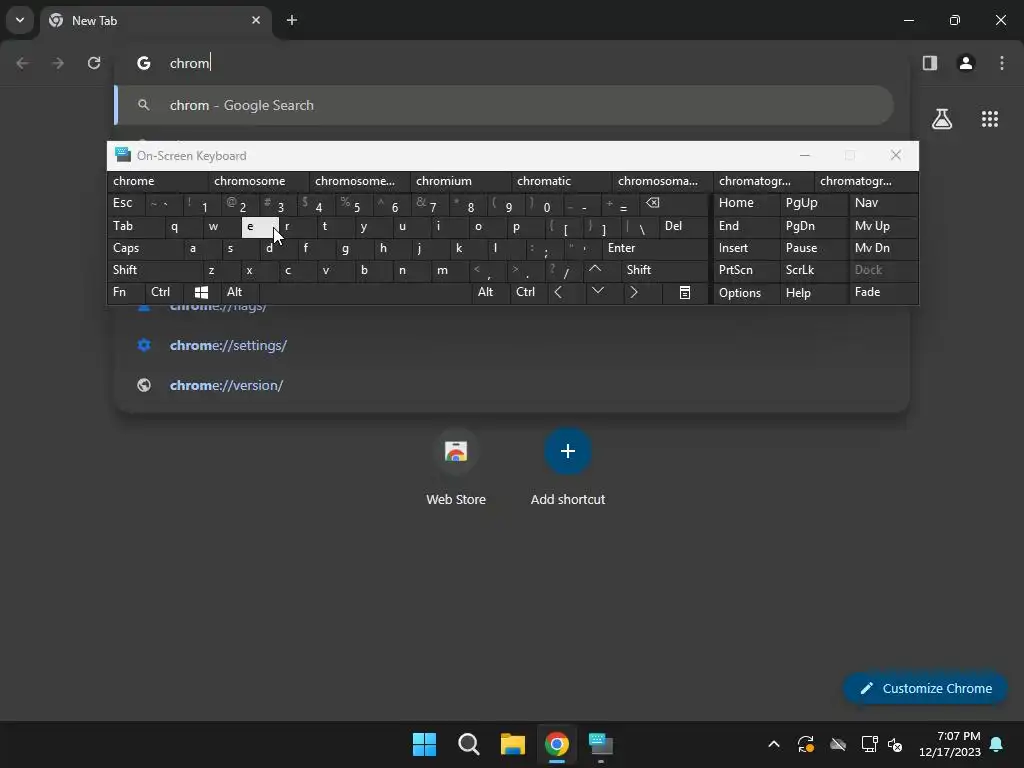Toggle the left Ctrl key on keyboard
This screenshot has width=1024, height=768.
click(x=165, y=292)
